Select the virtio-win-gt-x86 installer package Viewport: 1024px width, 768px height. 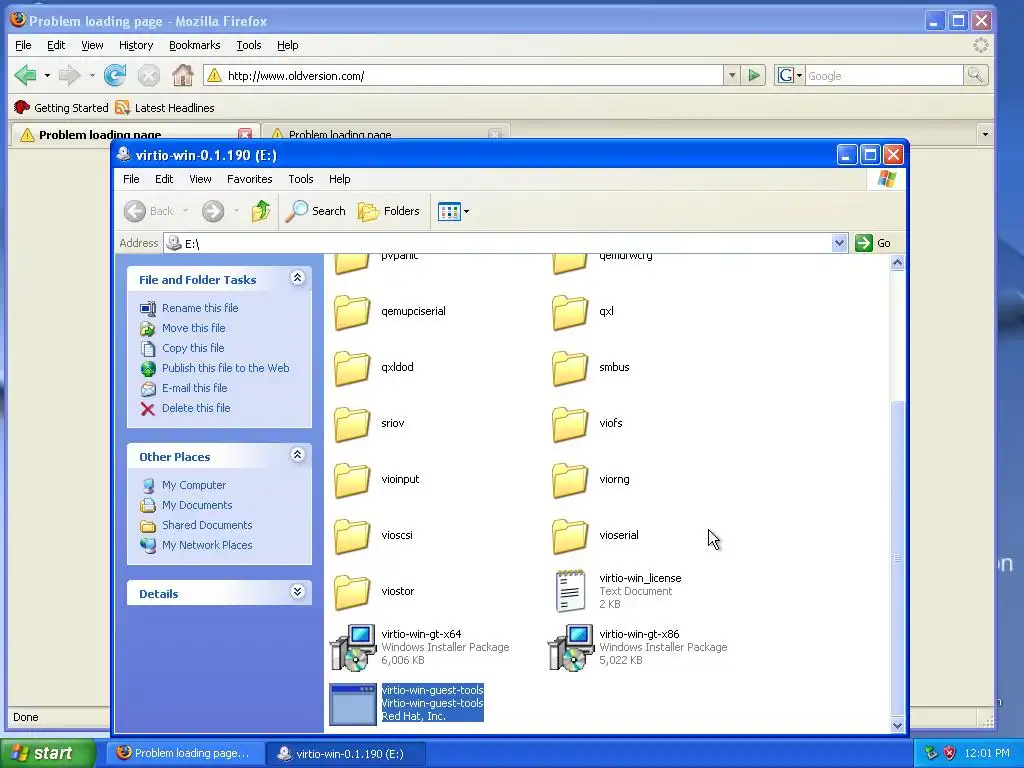click(638, 647)
